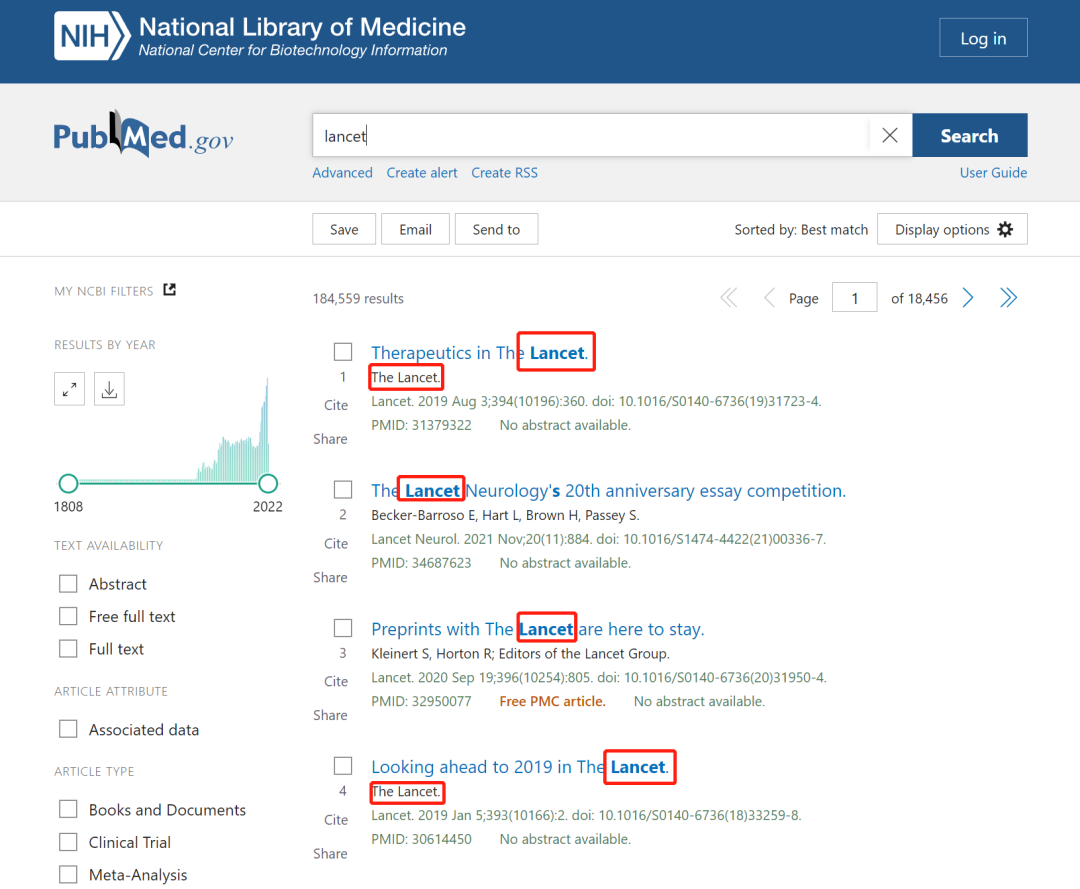Click inside the page number input field
This screenshot has width=1080, height=889.
[854, 297]
